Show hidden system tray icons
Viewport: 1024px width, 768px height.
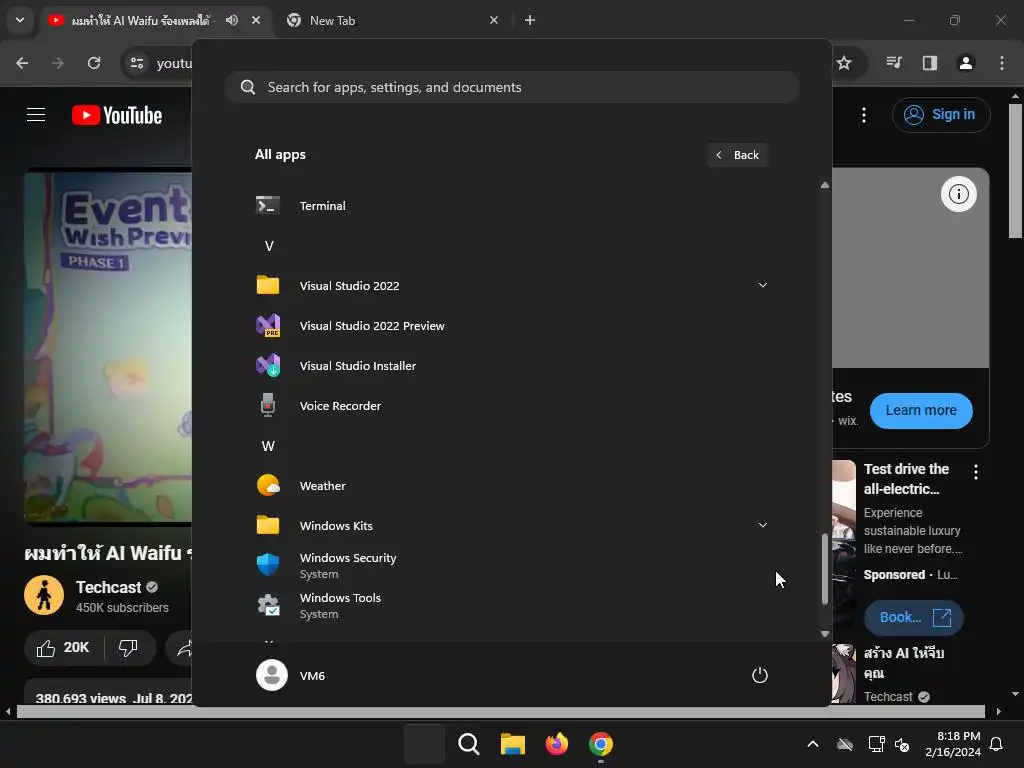(812, 744)
